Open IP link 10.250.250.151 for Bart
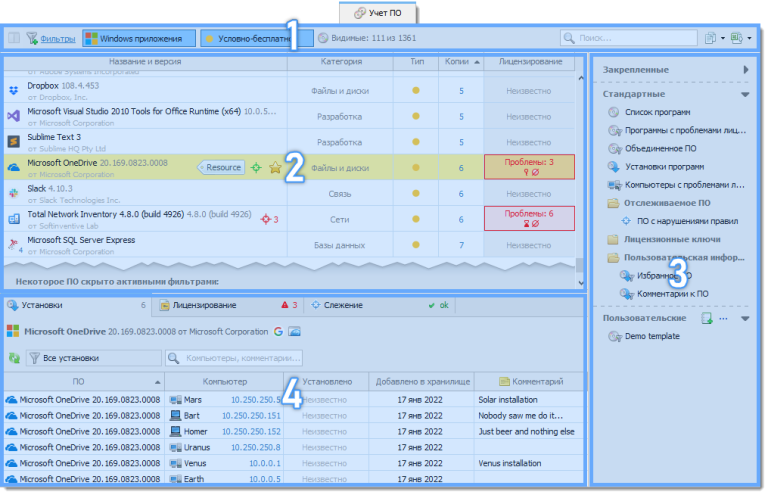The height and width of the screenshot is (495, 768). tap(251, 416)
